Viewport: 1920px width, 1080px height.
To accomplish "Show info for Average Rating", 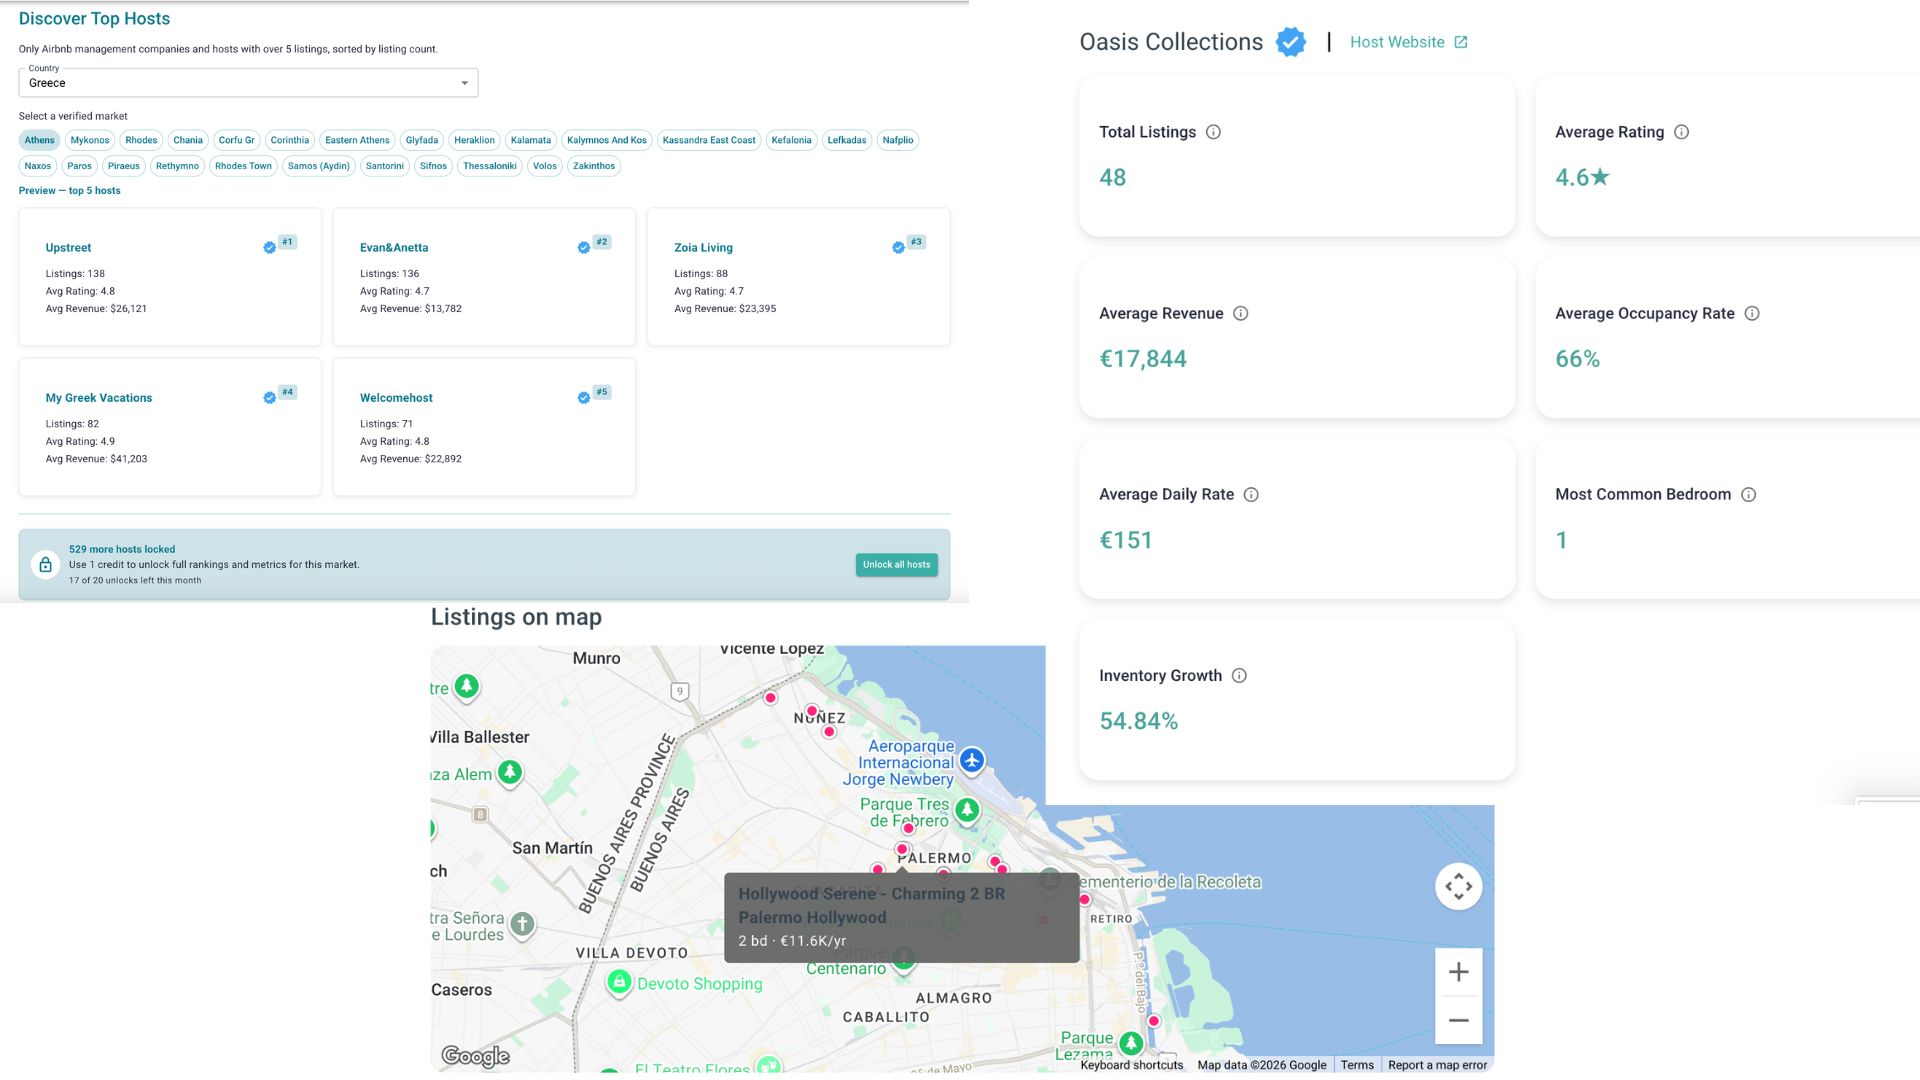I will (1681, 132).
